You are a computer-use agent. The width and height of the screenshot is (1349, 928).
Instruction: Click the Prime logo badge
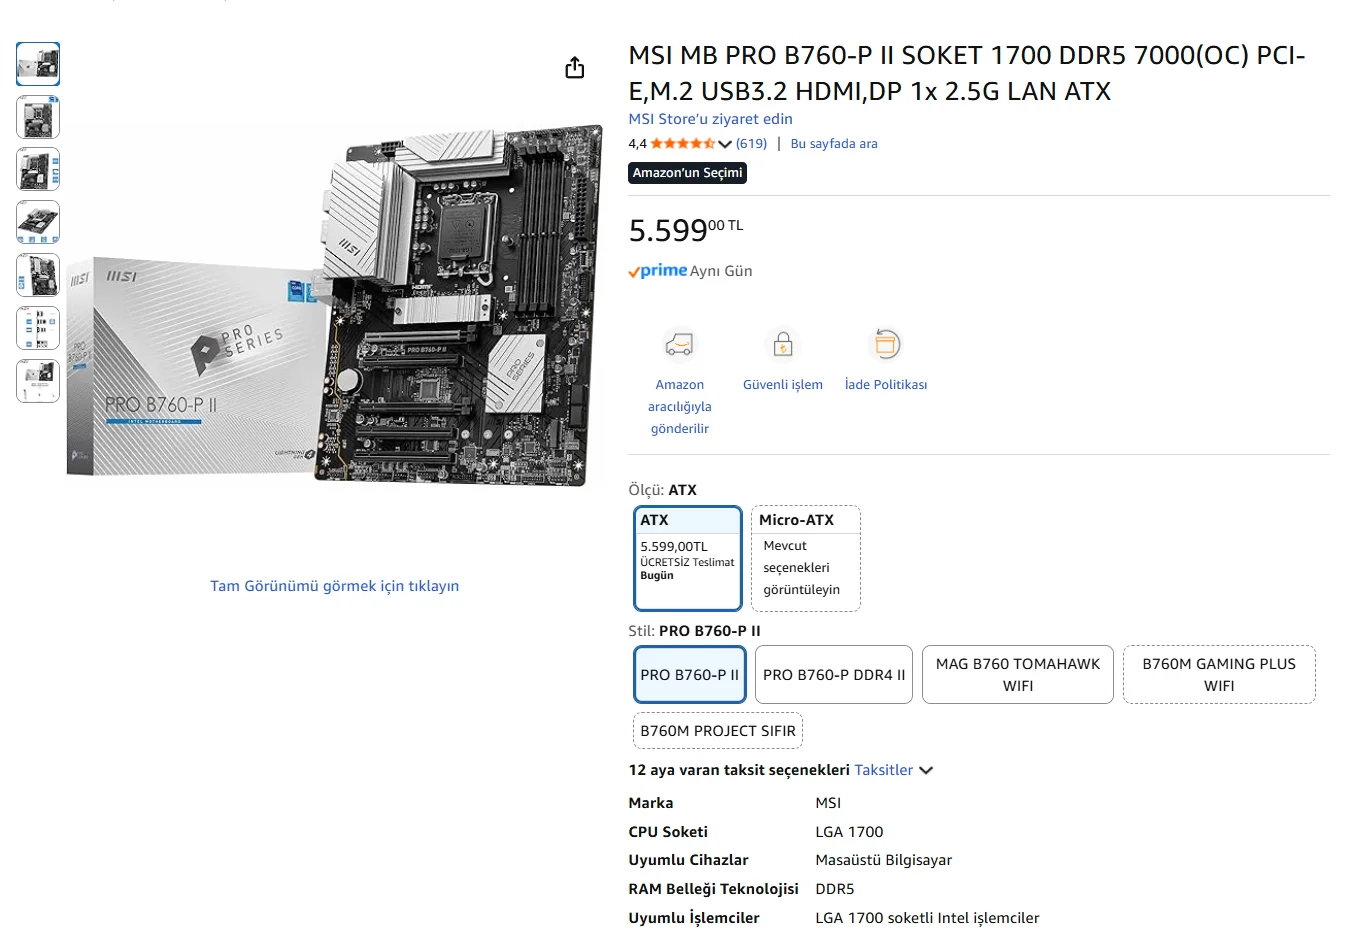click(658, 271)
